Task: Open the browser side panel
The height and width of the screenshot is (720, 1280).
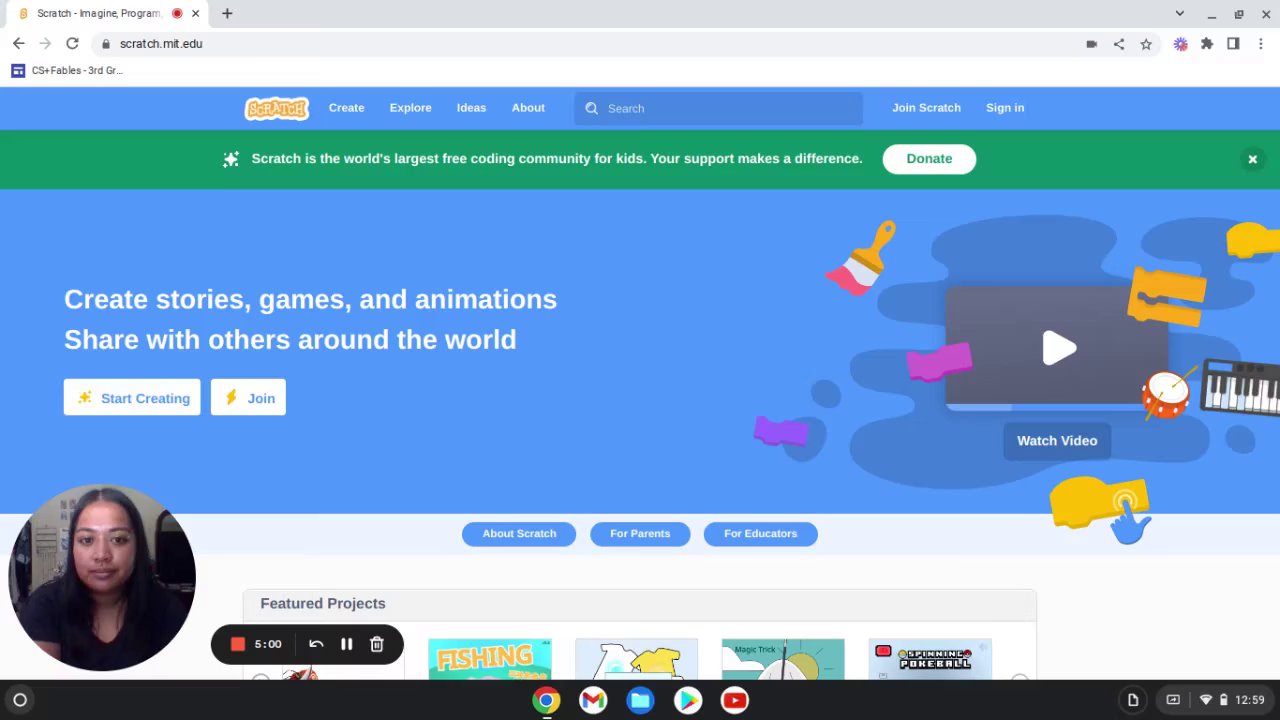Action: click(1233, 44)
